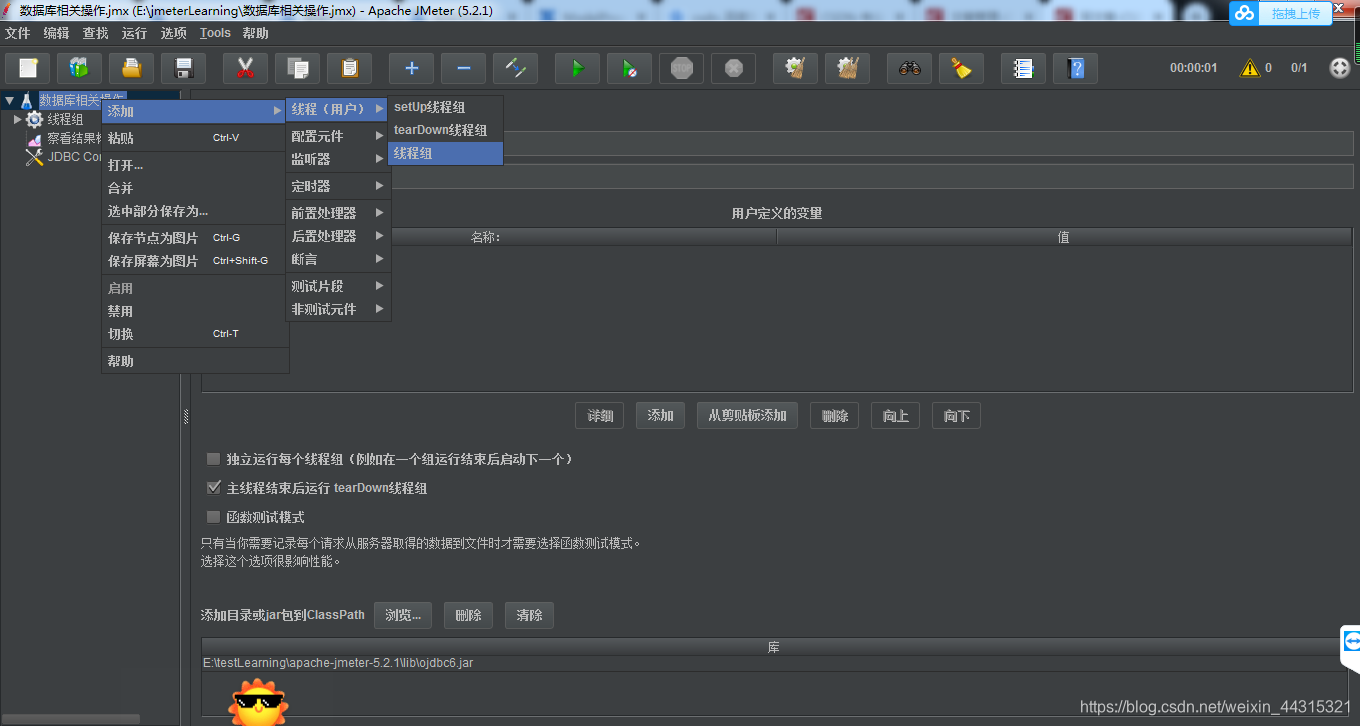Open the 前置处理器 submenu
The height and width of the screenshot is (726, 1360).
[338, 213]
